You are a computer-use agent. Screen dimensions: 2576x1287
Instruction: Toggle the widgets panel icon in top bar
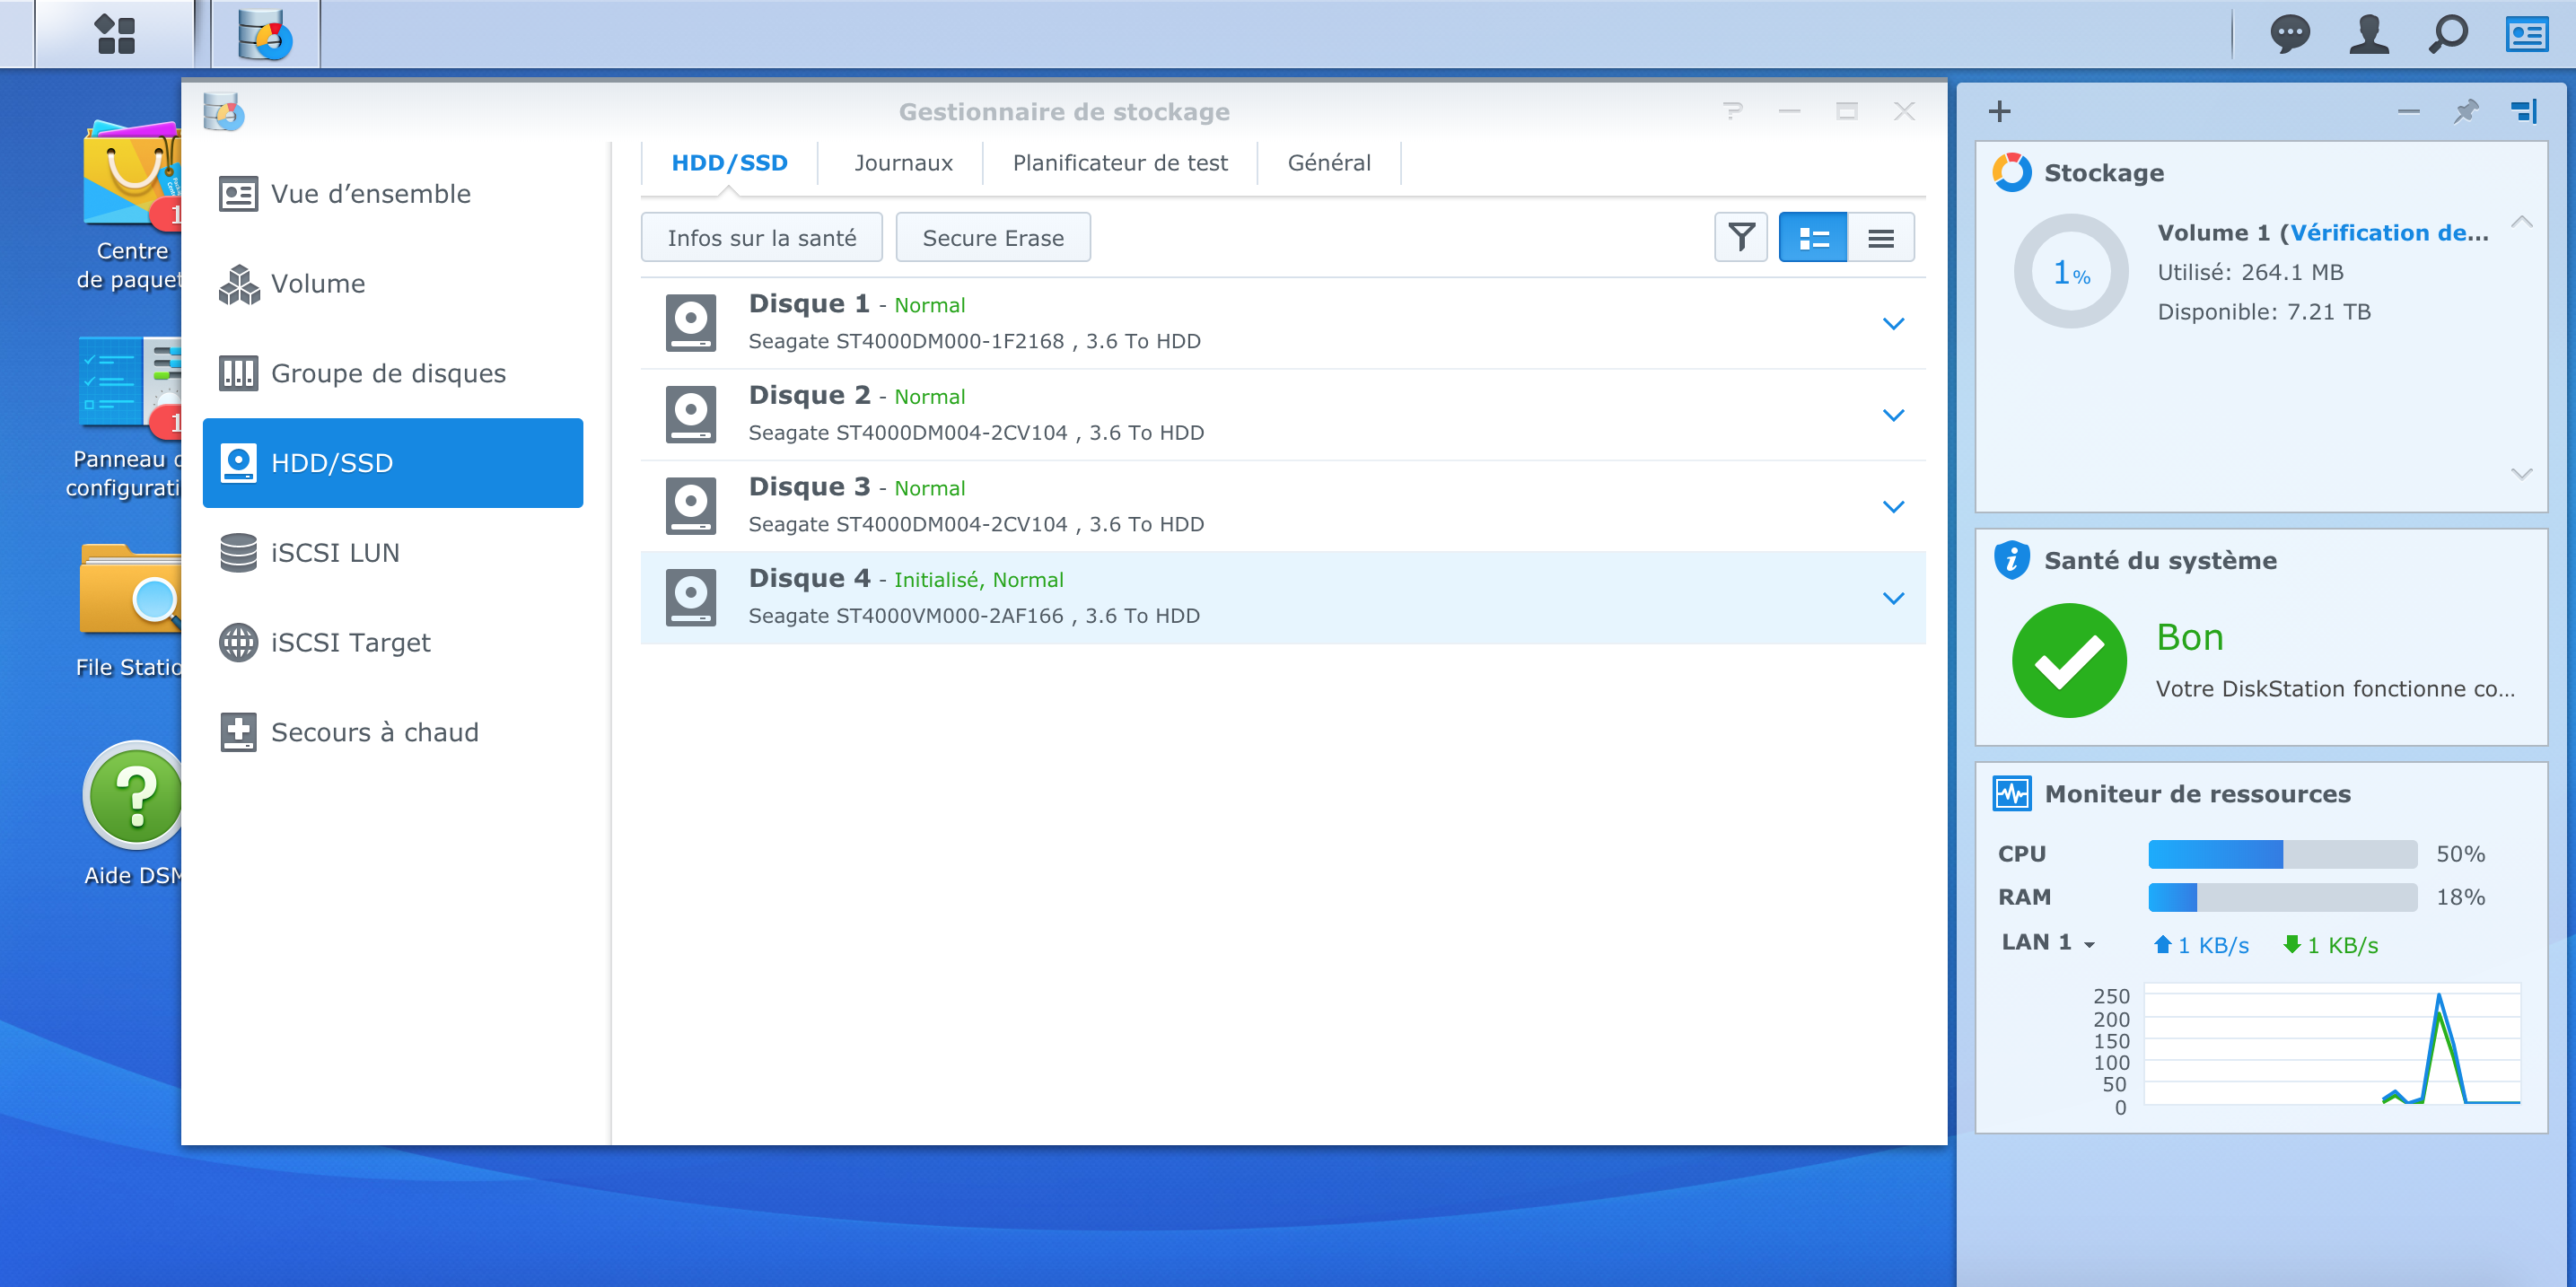(x=2527, y=34)
